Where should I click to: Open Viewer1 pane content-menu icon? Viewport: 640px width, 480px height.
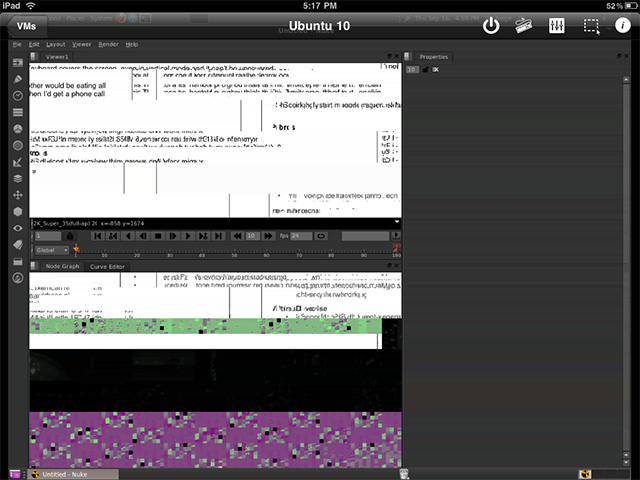(34, 56)
